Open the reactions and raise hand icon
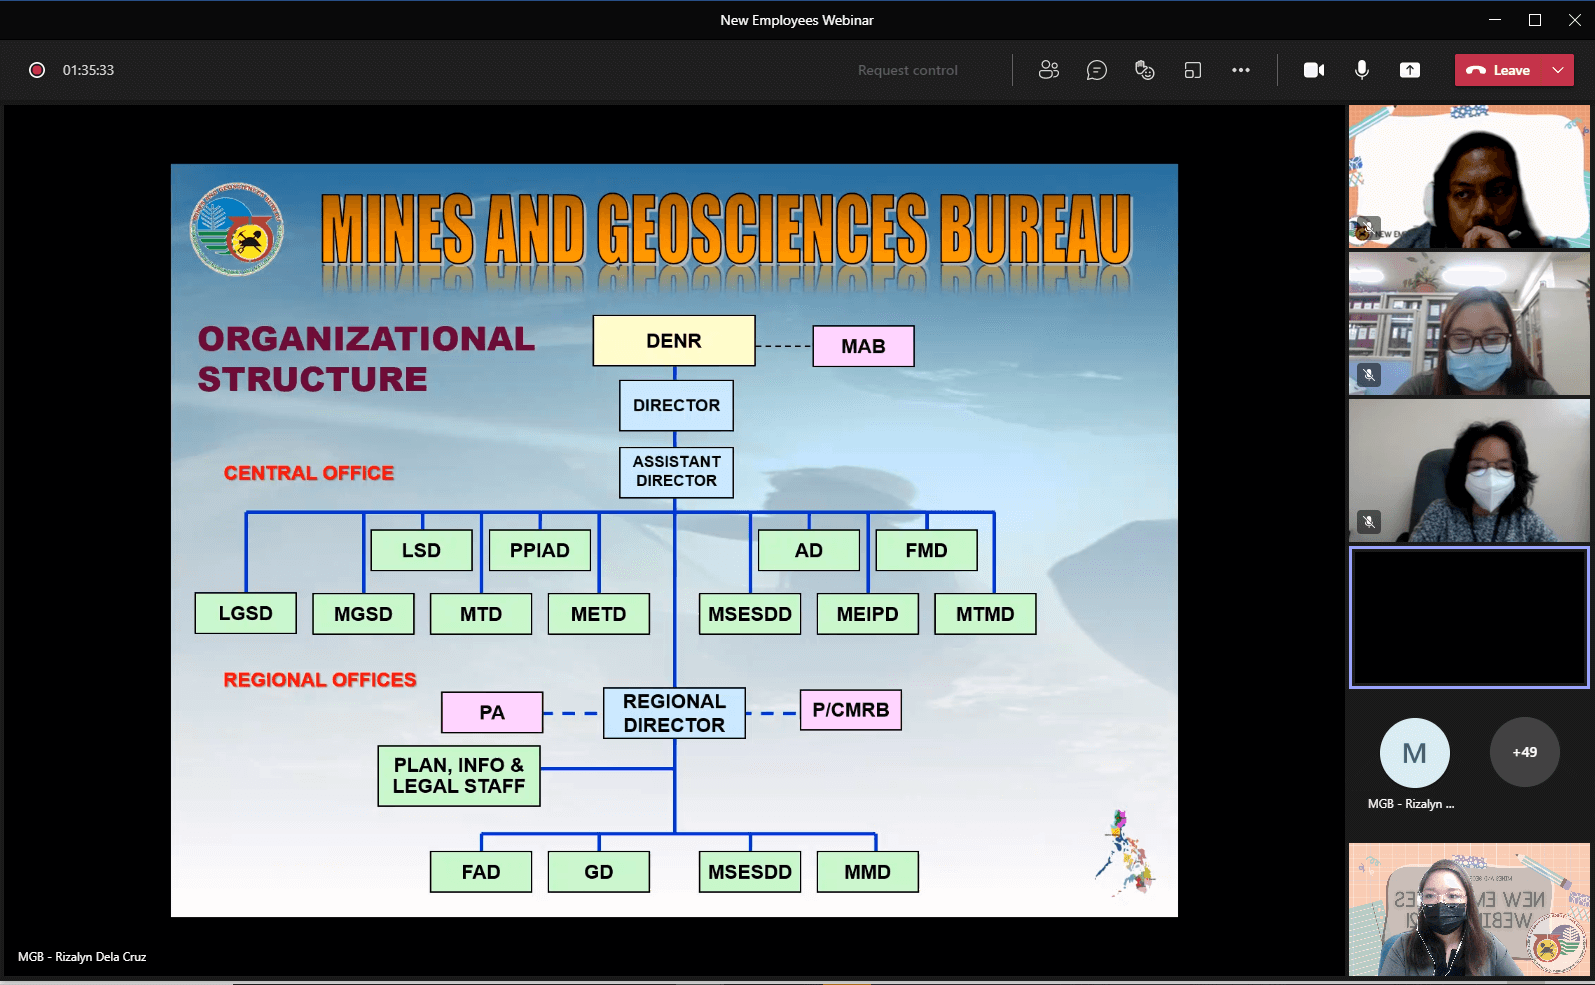Screen dimensions: 1595x985 click(x=1145, y=70)
